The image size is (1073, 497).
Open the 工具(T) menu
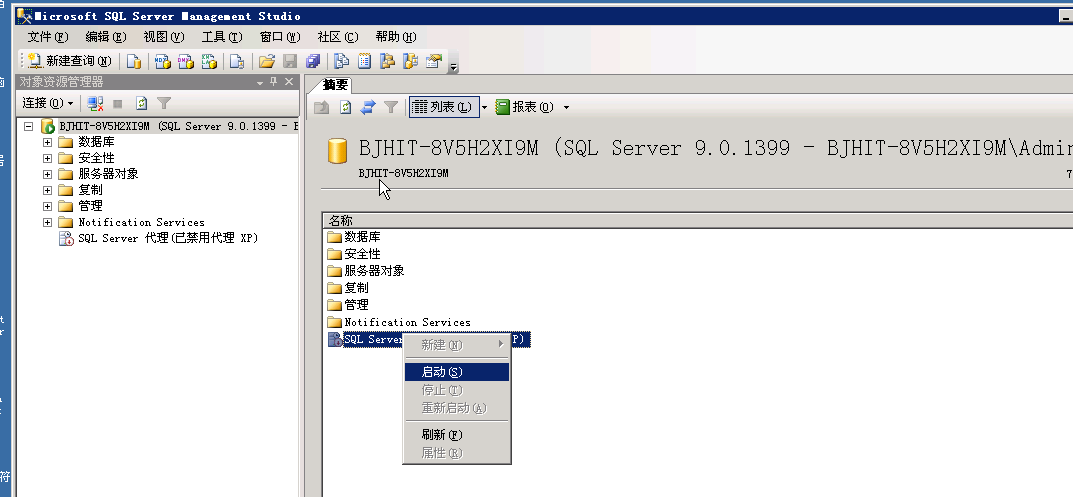(222, 37)
